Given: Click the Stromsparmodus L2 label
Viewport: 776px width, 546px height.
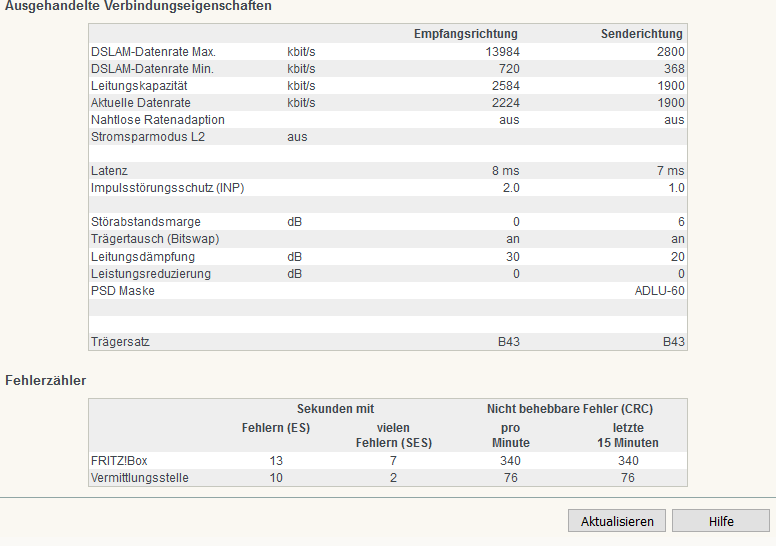Looking at the screenshot, I should [147, 137].
